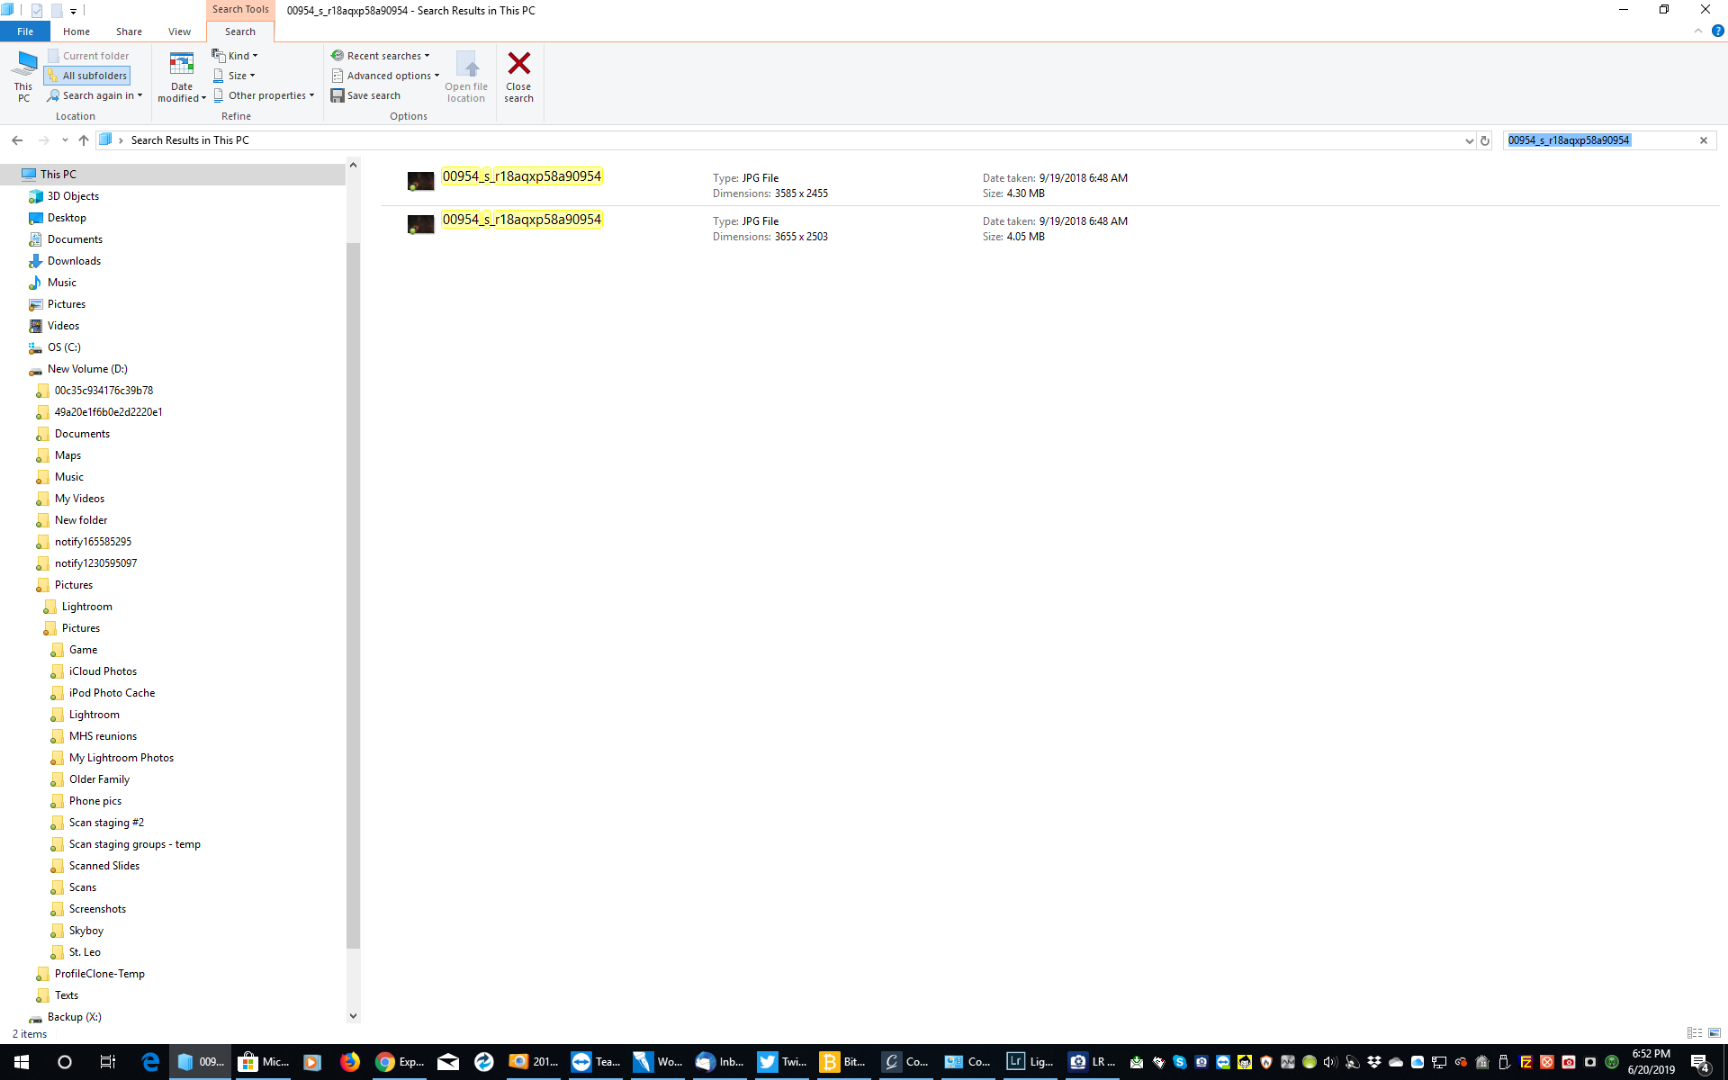Toggle the All subfolders search scope
The width and height of the screenshot is (1728, 1080).
click(87, 76)
